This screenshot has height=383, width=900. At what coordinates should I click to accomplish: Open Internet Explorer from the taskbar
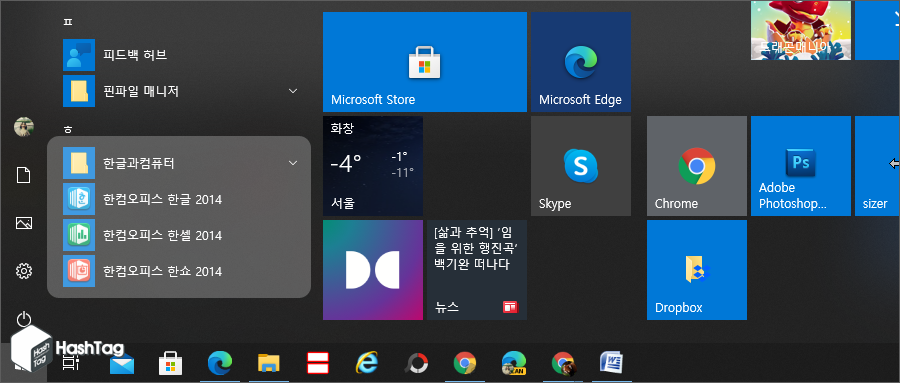(367, 364)
